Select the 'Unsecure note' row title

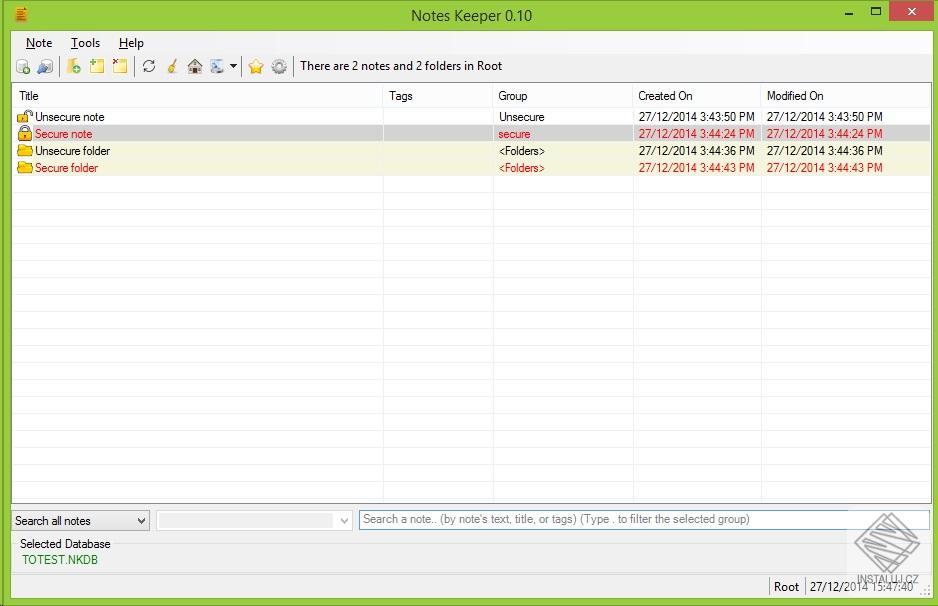[69, 117]
